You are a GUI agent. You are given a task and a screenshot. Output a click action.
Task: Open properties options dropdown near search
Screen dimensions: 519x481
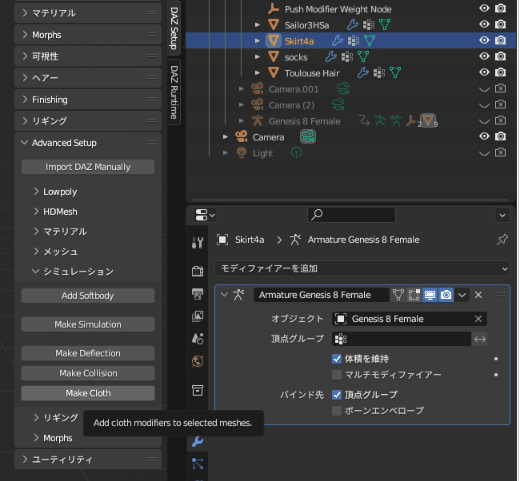tap(502, 215)
